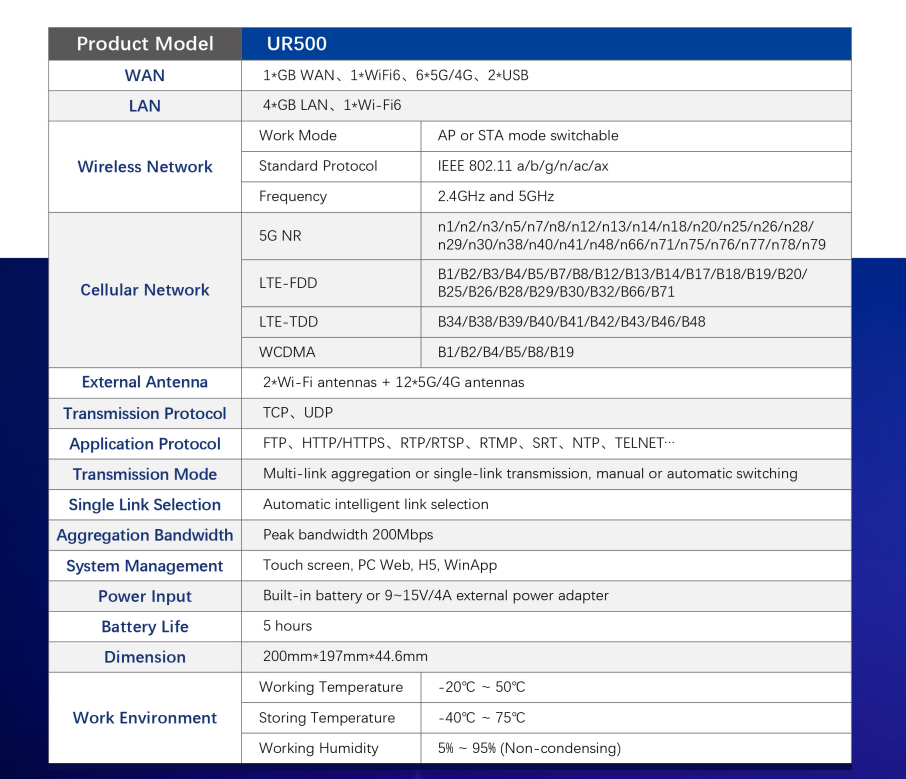Click the Single Link Selection label
The image size is (906, 779).
[x=145, y=505]
